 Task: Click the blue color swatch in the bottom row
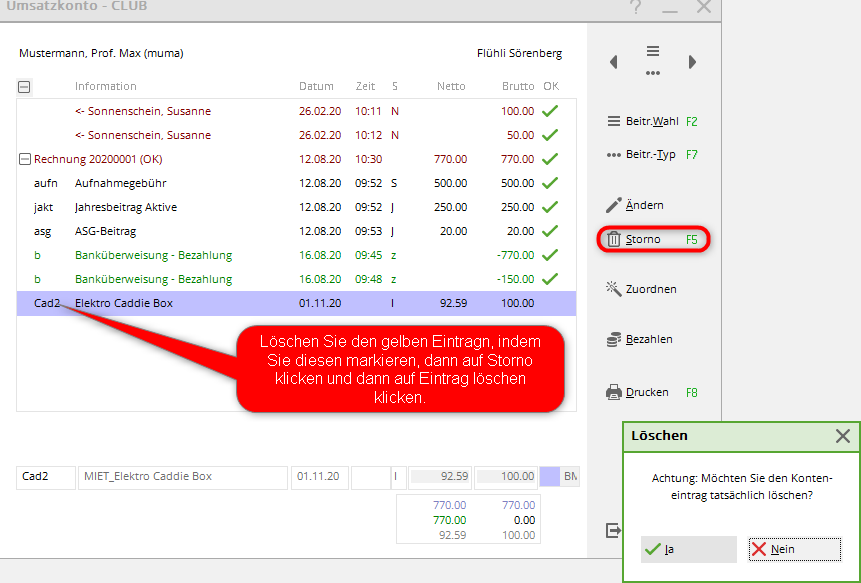pyautogui.click(x=549, y=477)
